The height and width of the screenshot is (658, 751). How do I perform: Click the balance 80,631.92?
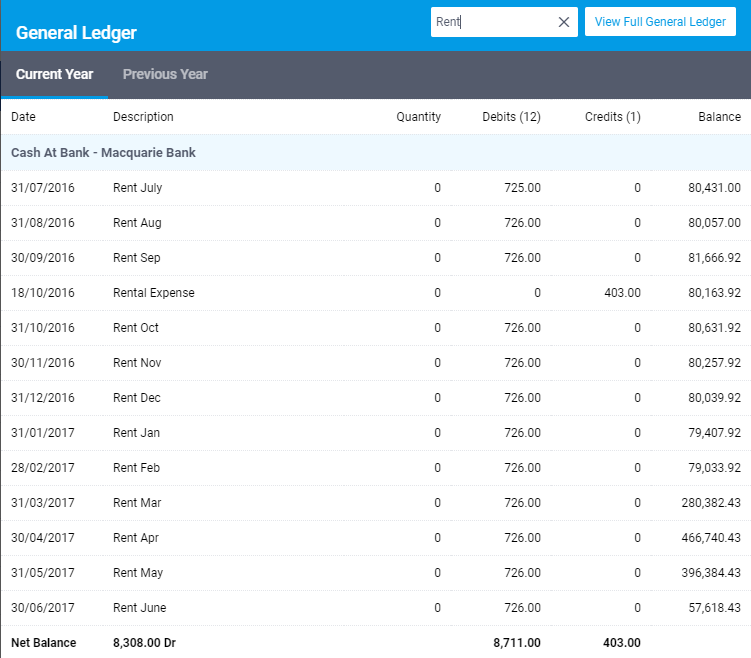click(714, 328)
